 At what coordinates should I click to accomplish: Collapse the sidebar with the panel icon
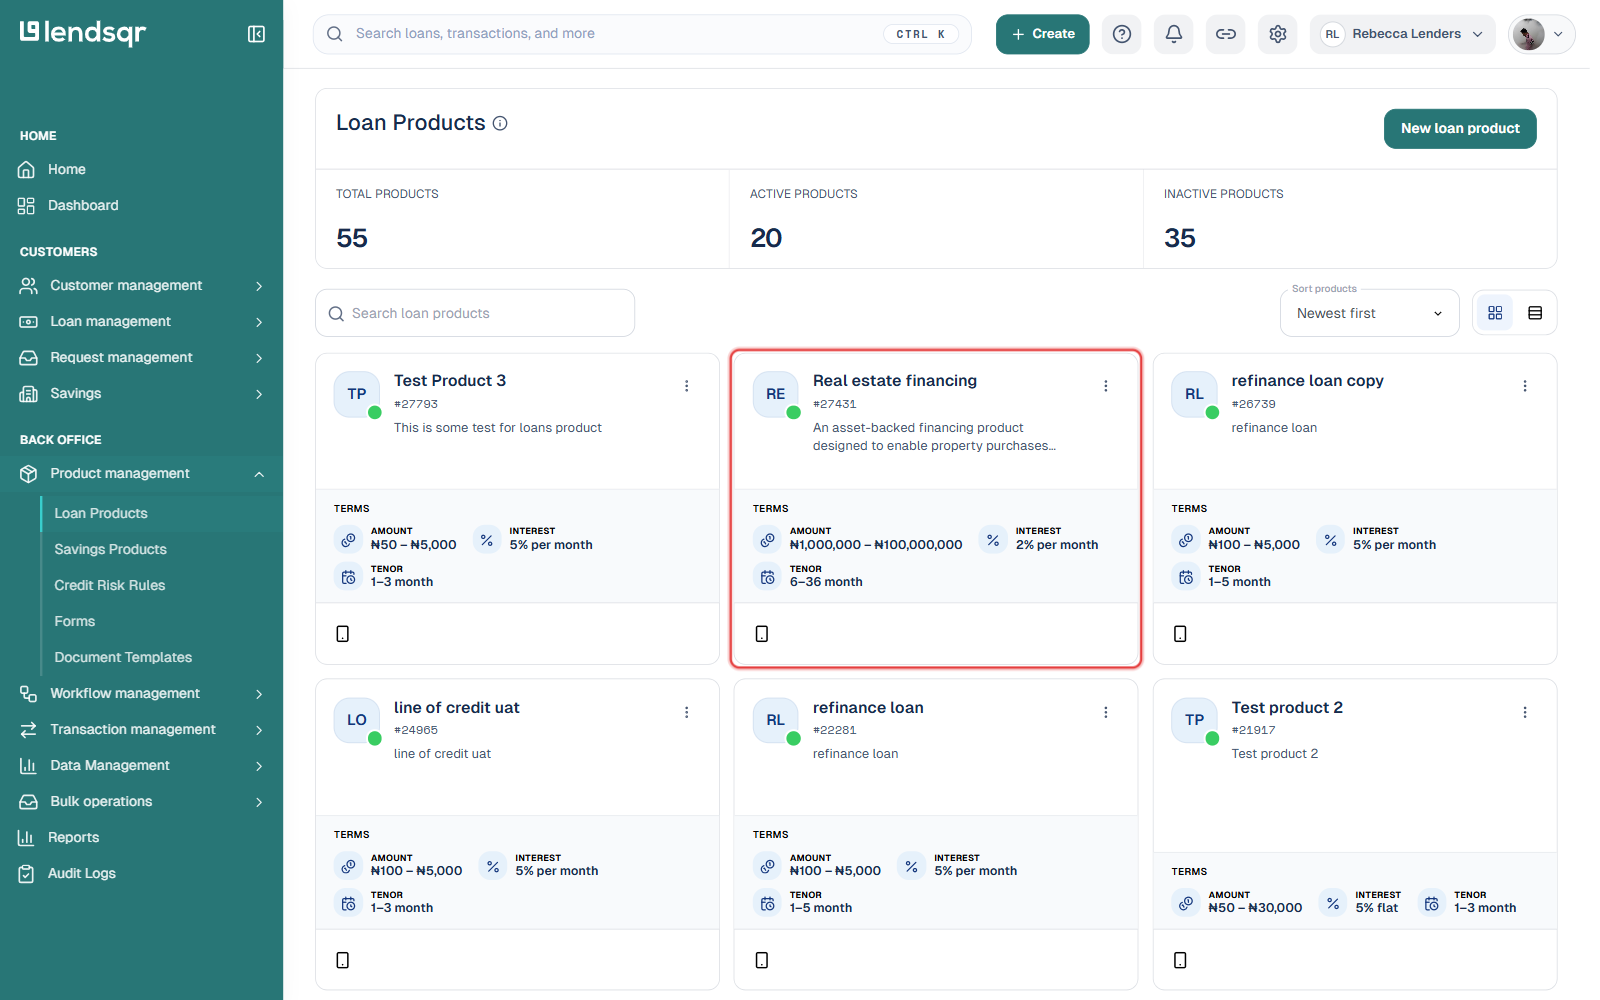[256, 34]
